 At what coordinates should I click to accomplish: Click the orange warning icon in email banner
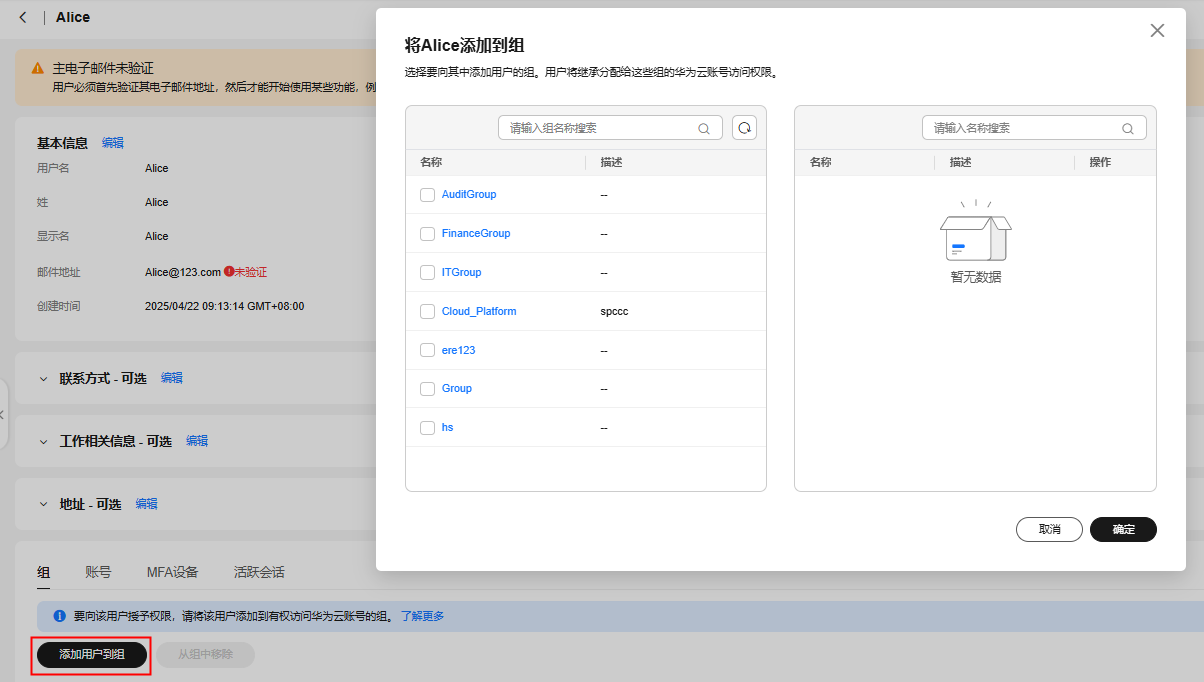(37, 69)
